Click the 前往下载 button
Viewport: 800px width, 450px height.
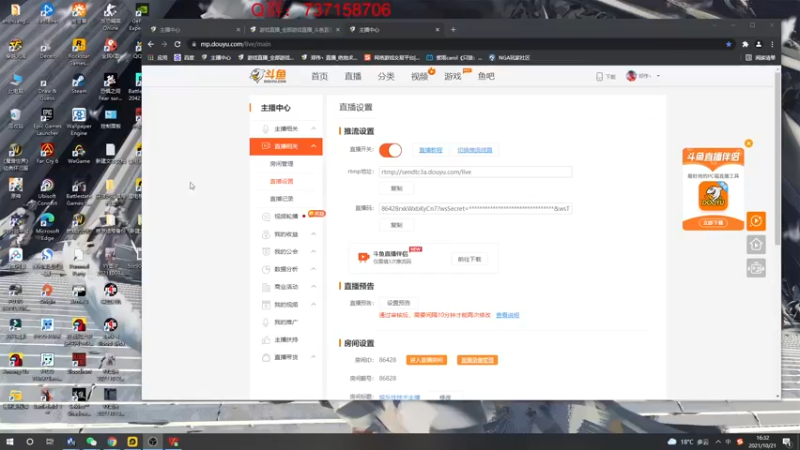(469, 259)
